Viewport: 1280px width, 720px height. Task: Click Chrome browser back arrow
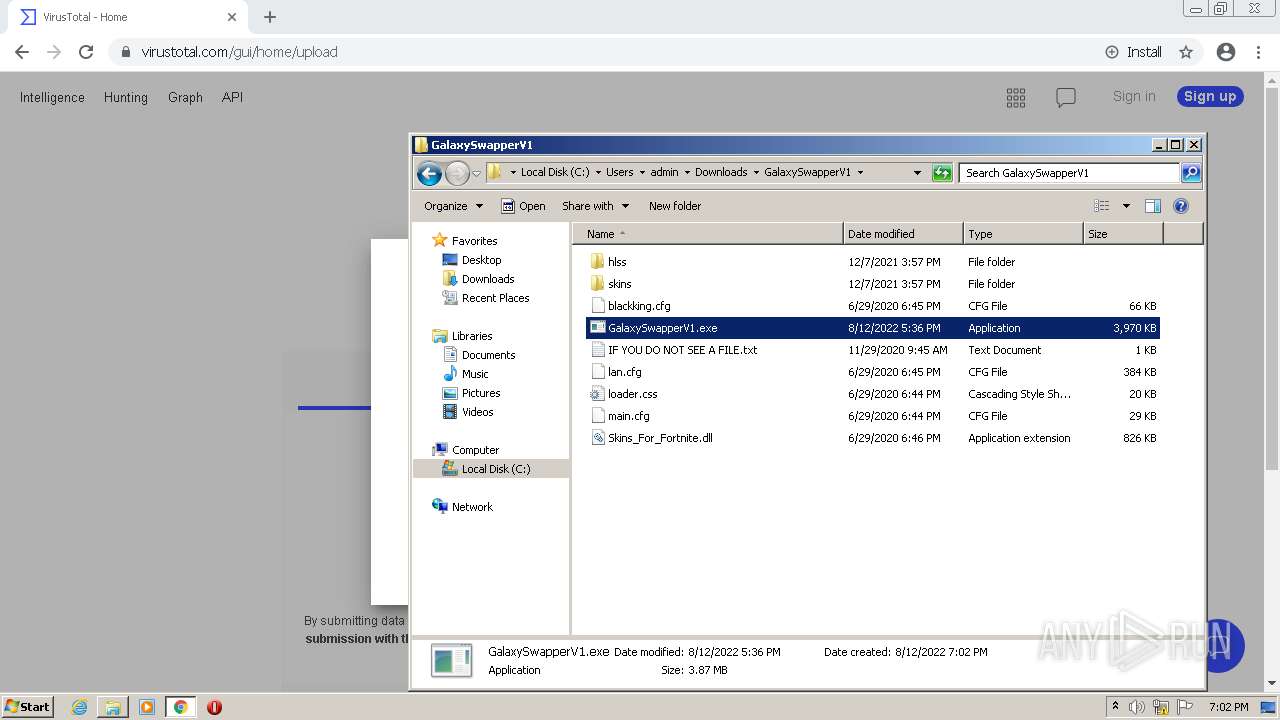pyautogui.click(x=22, y=52)
